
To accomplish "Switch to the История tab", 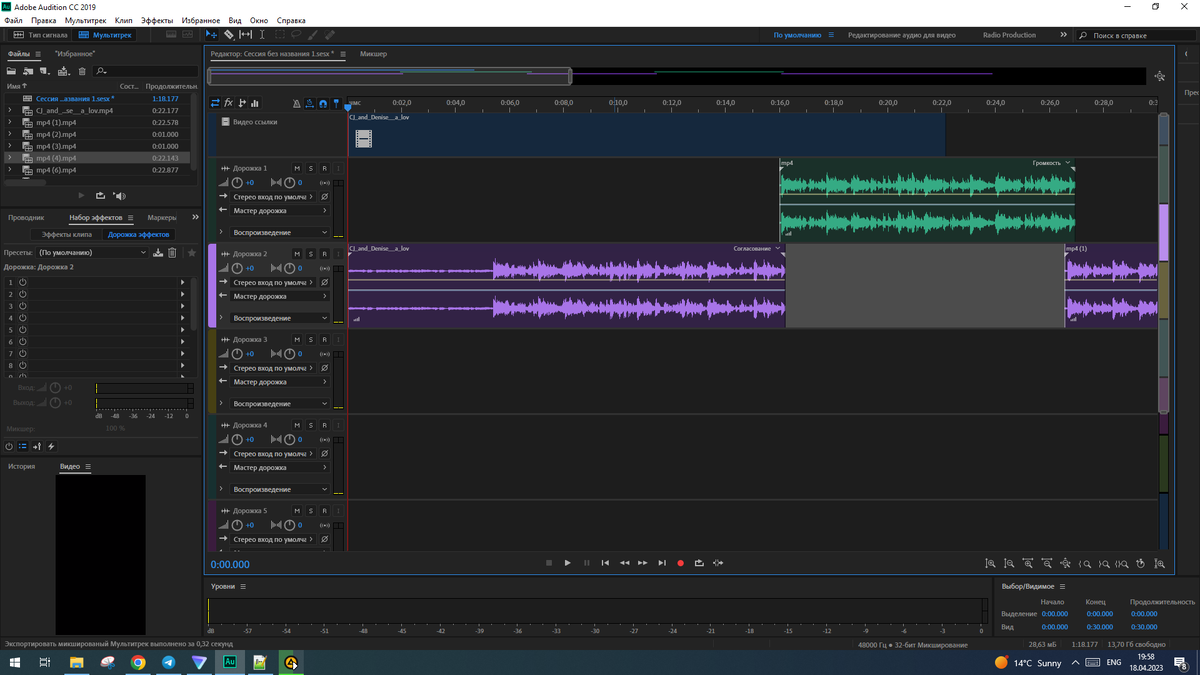I will tap(21, 466).
